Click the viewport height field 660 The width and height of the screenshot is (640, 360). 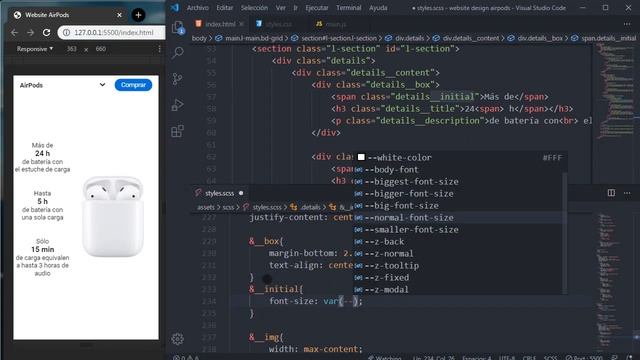click(101, 49)
